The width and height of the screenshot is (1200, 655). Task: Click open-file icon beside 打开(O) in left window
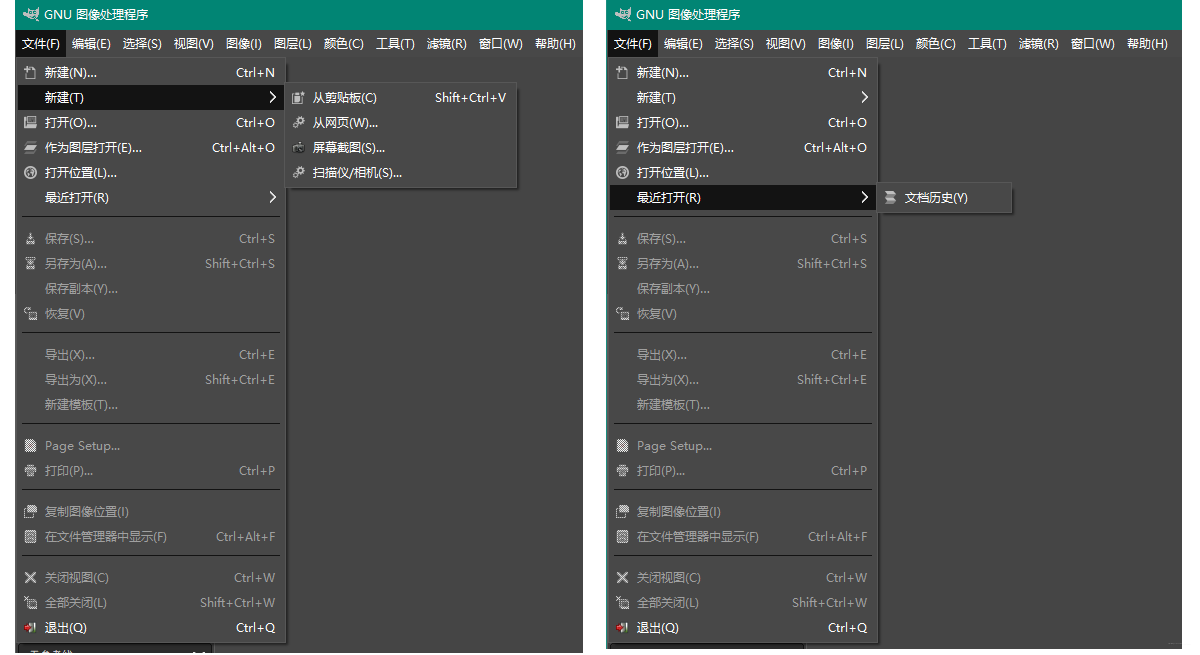click(30, 122)
